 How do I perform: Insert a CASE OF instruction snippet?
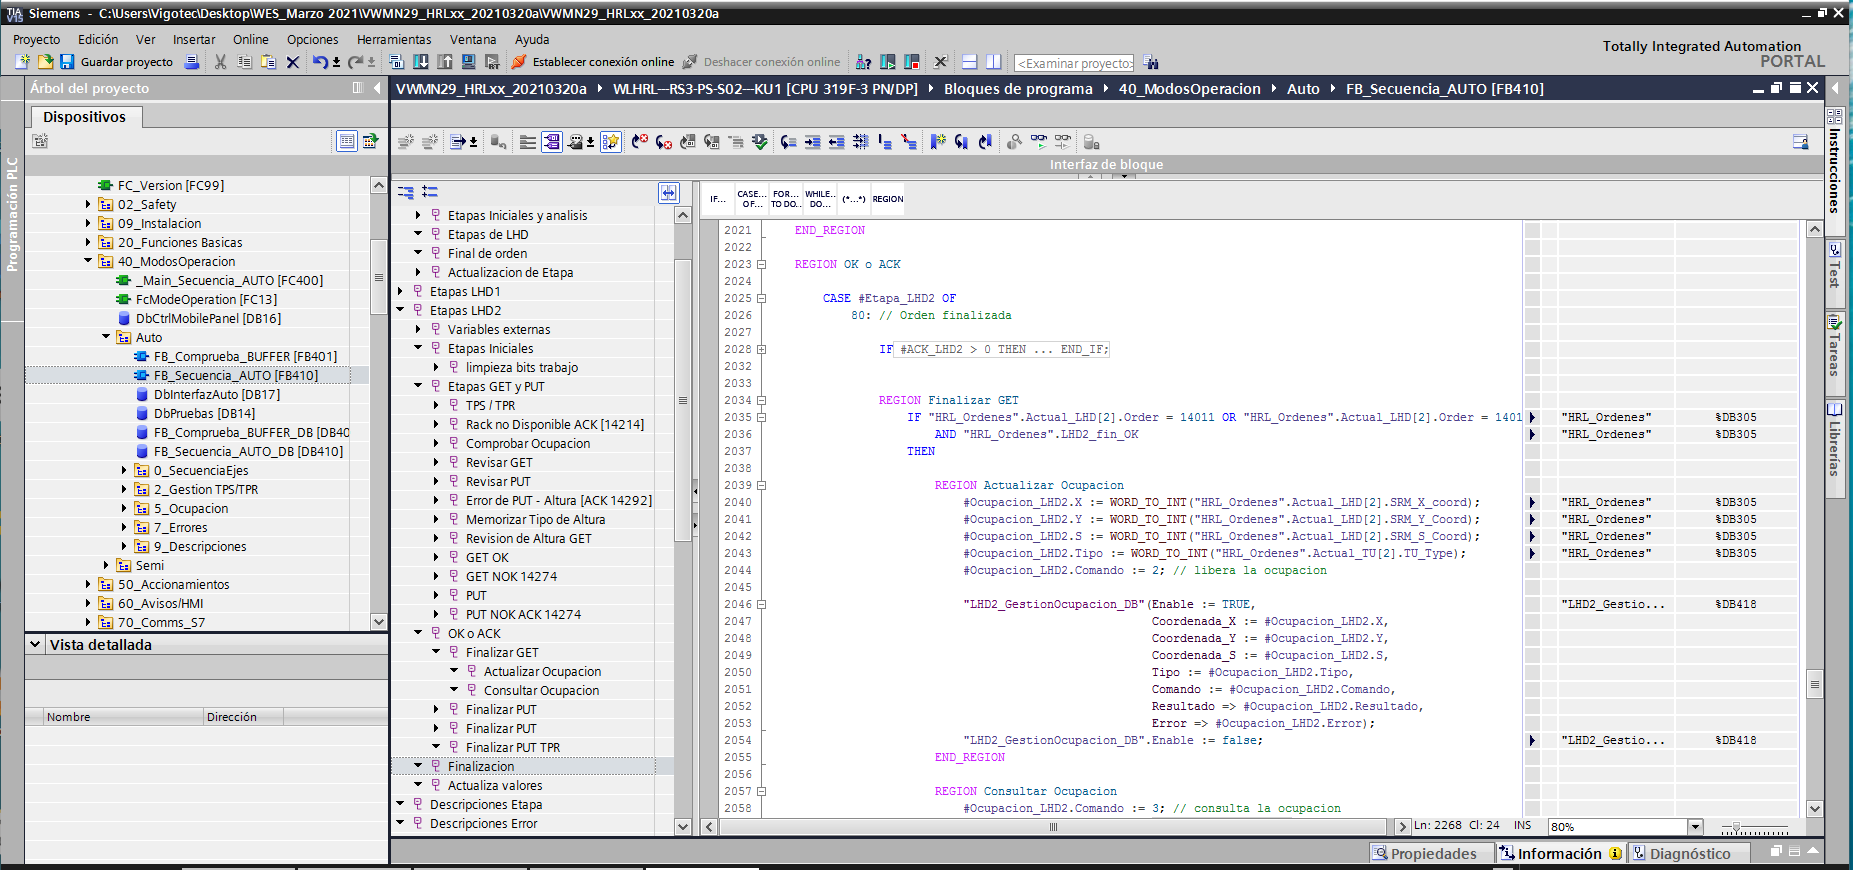[751, 199]
